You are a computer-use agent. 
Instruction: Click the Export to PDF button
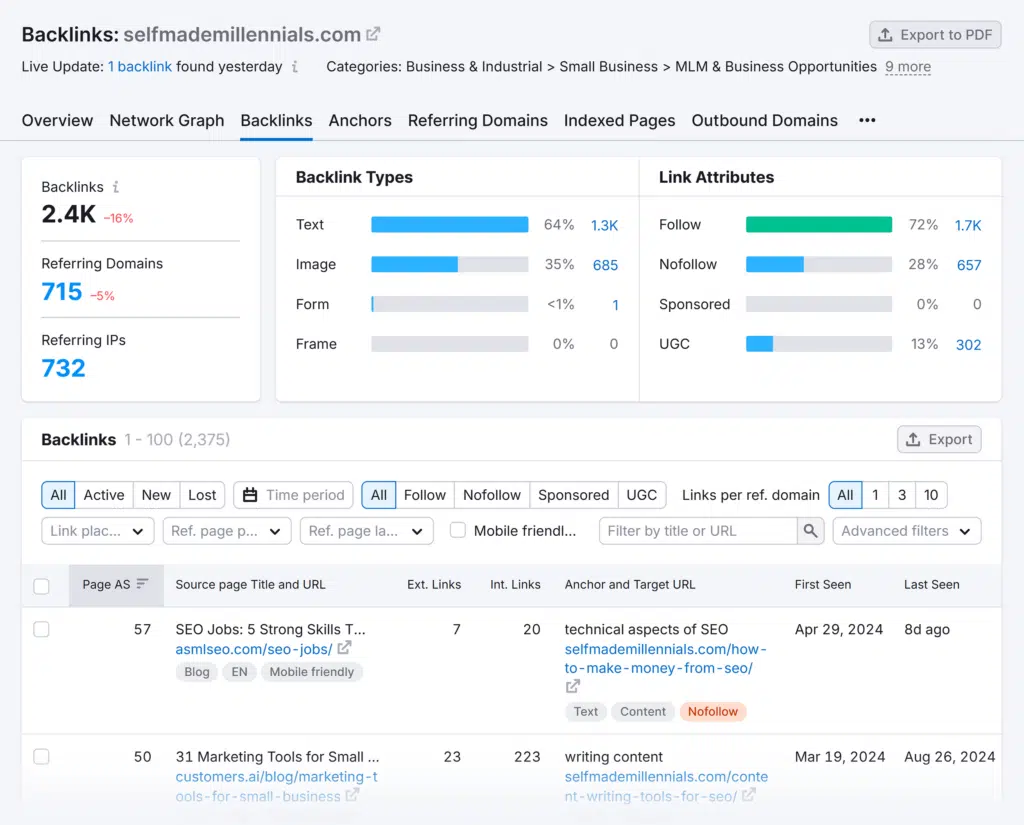pyautogui.click(x=935, y=35)
